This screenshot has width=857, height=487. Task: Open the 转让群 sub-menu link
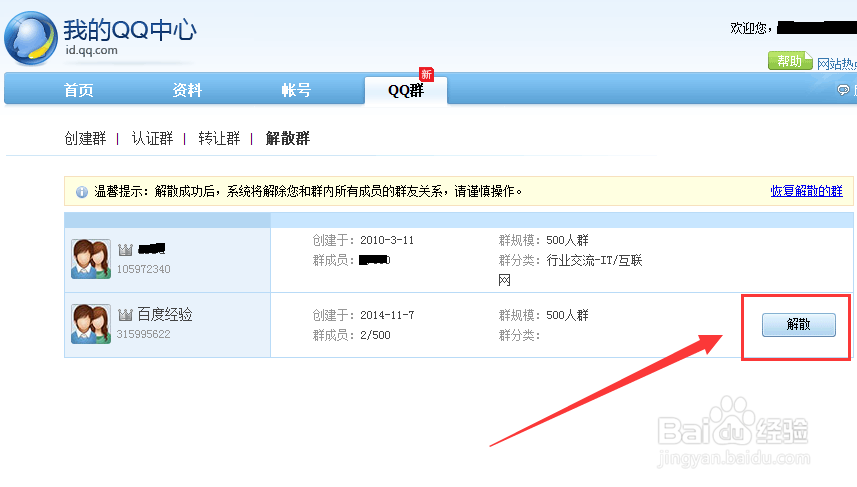tap(219, 138)
